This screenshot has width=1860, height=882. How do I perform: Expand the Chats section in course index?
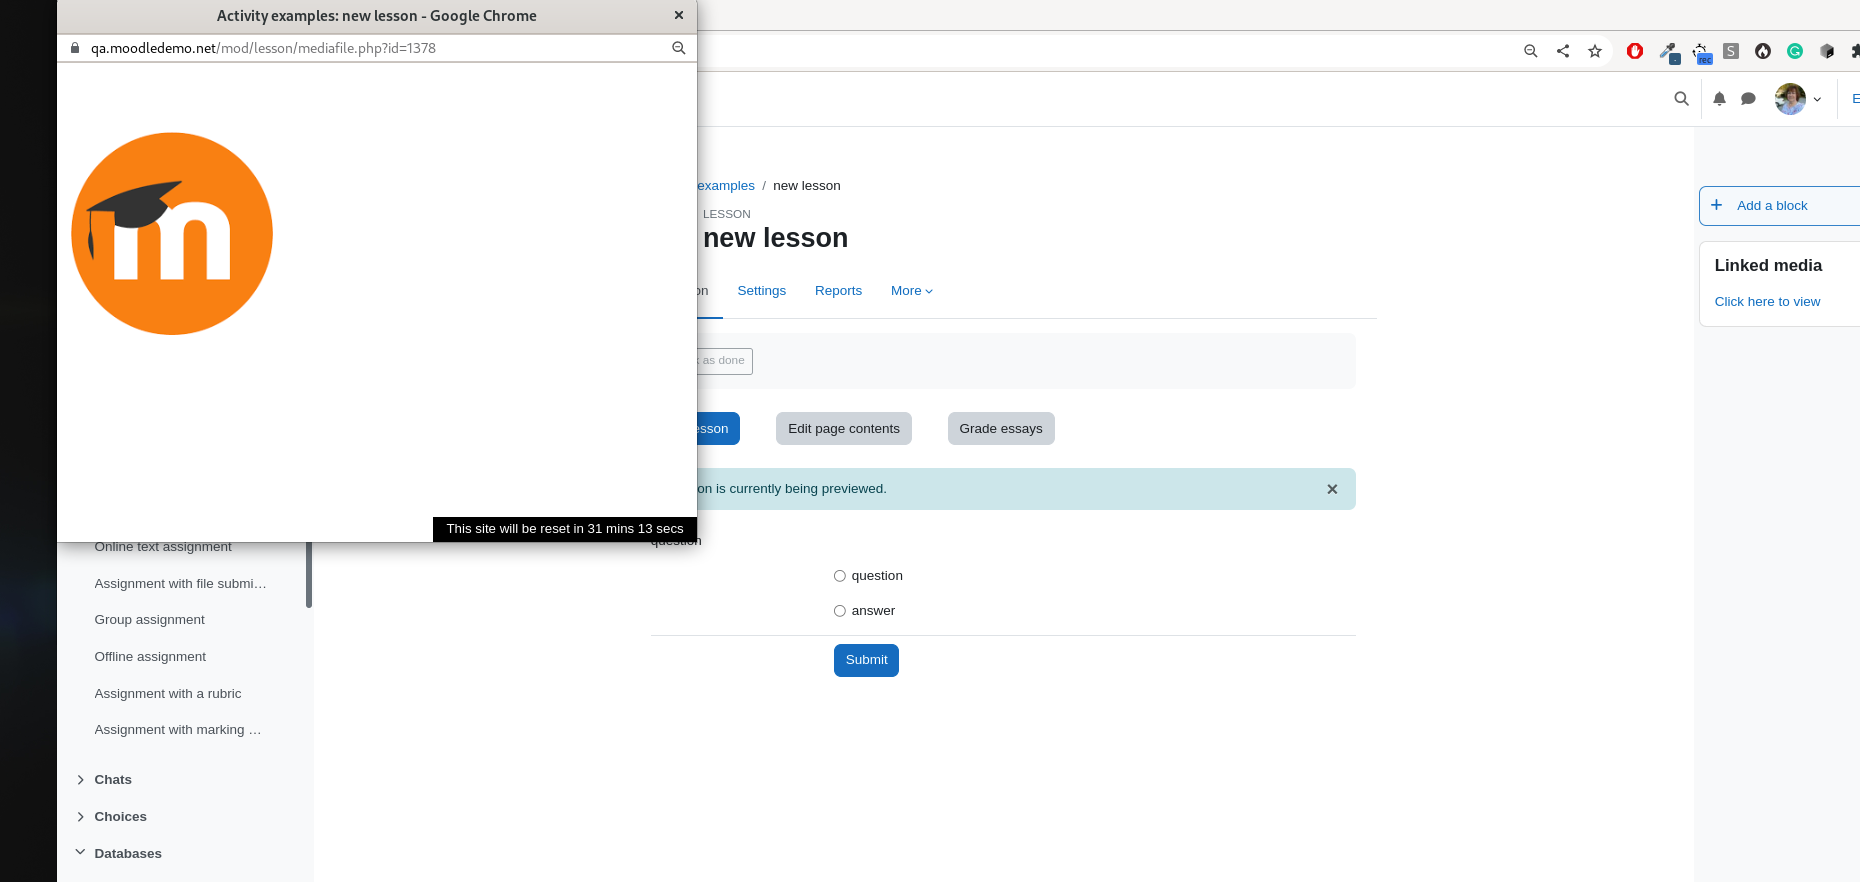pyautogui.click(x=81, y=780)
